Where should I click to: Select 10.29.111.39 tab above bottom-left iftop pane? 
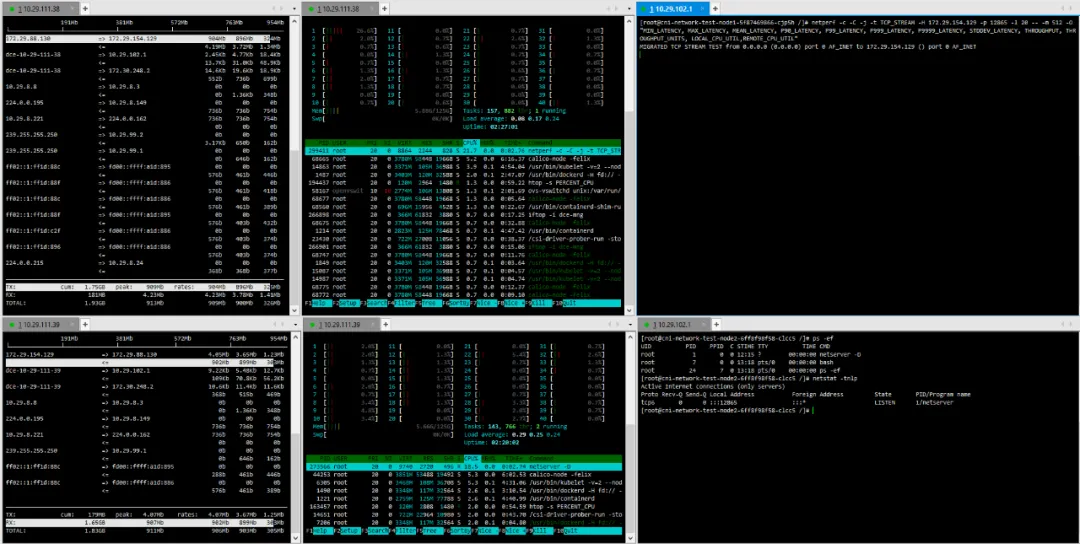coord(41,324)
